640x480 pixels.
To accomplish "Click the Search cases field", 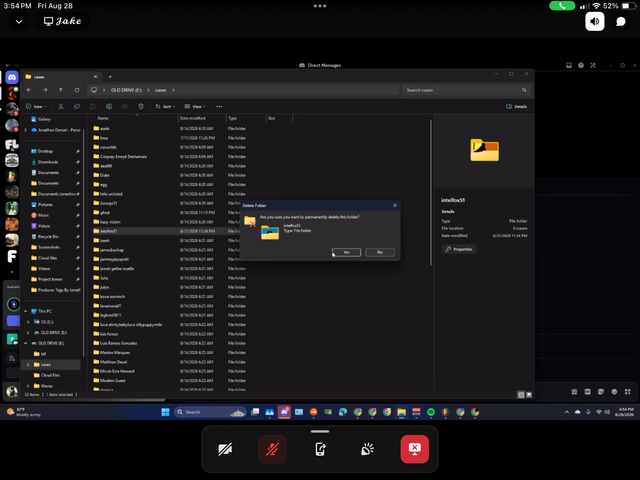I will click(x=466, y=90).
